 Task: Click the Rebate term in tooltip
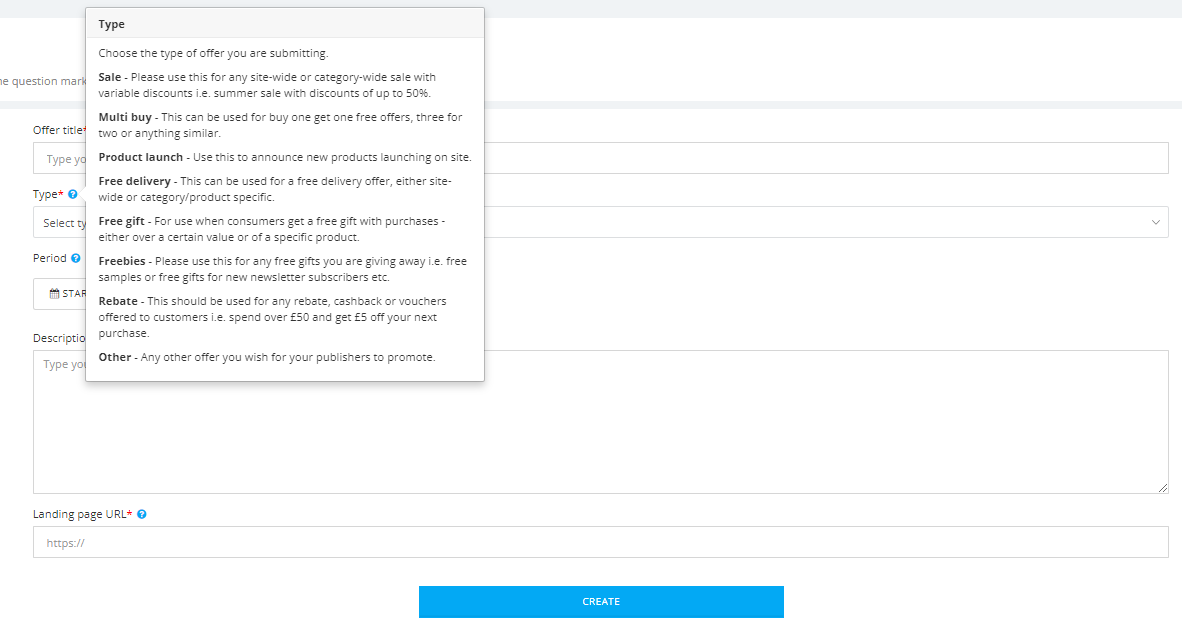pyautogui.click(x=118, y=301)
